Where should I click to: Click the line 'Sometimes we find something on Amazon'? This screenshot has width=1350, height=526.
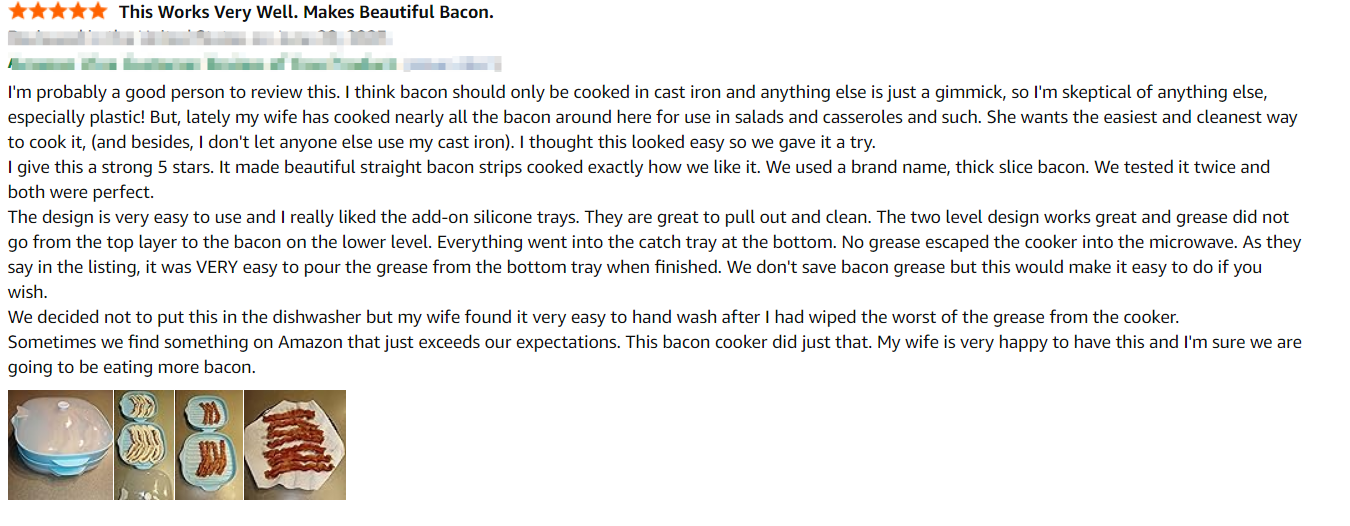[655, 342]
